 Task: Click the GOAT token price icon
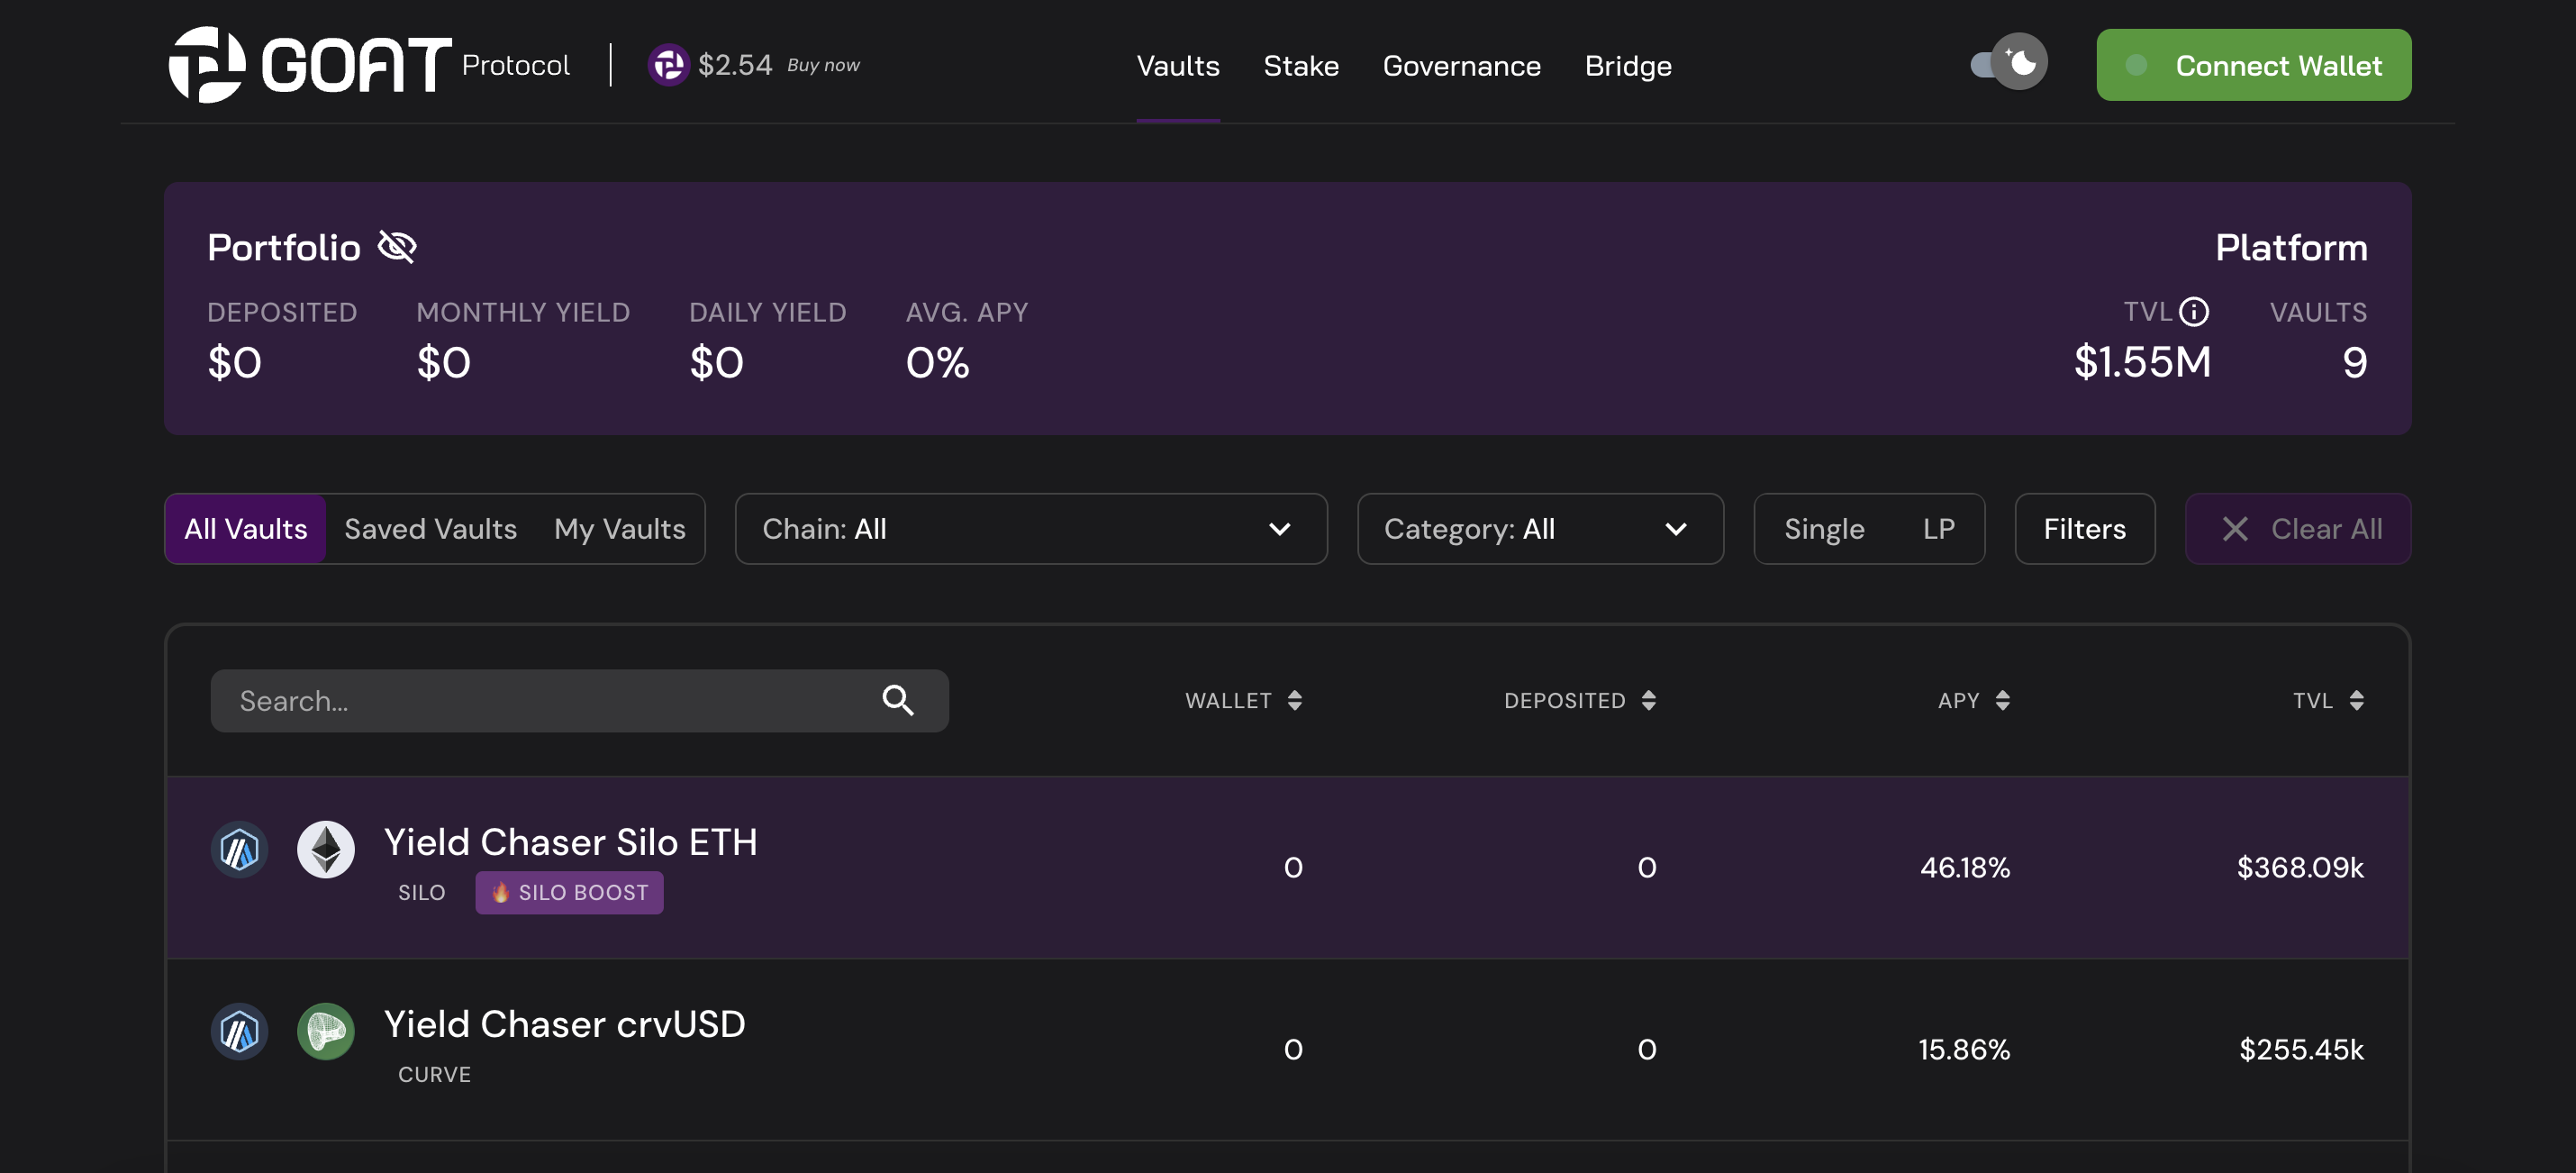tap(668, 65)
